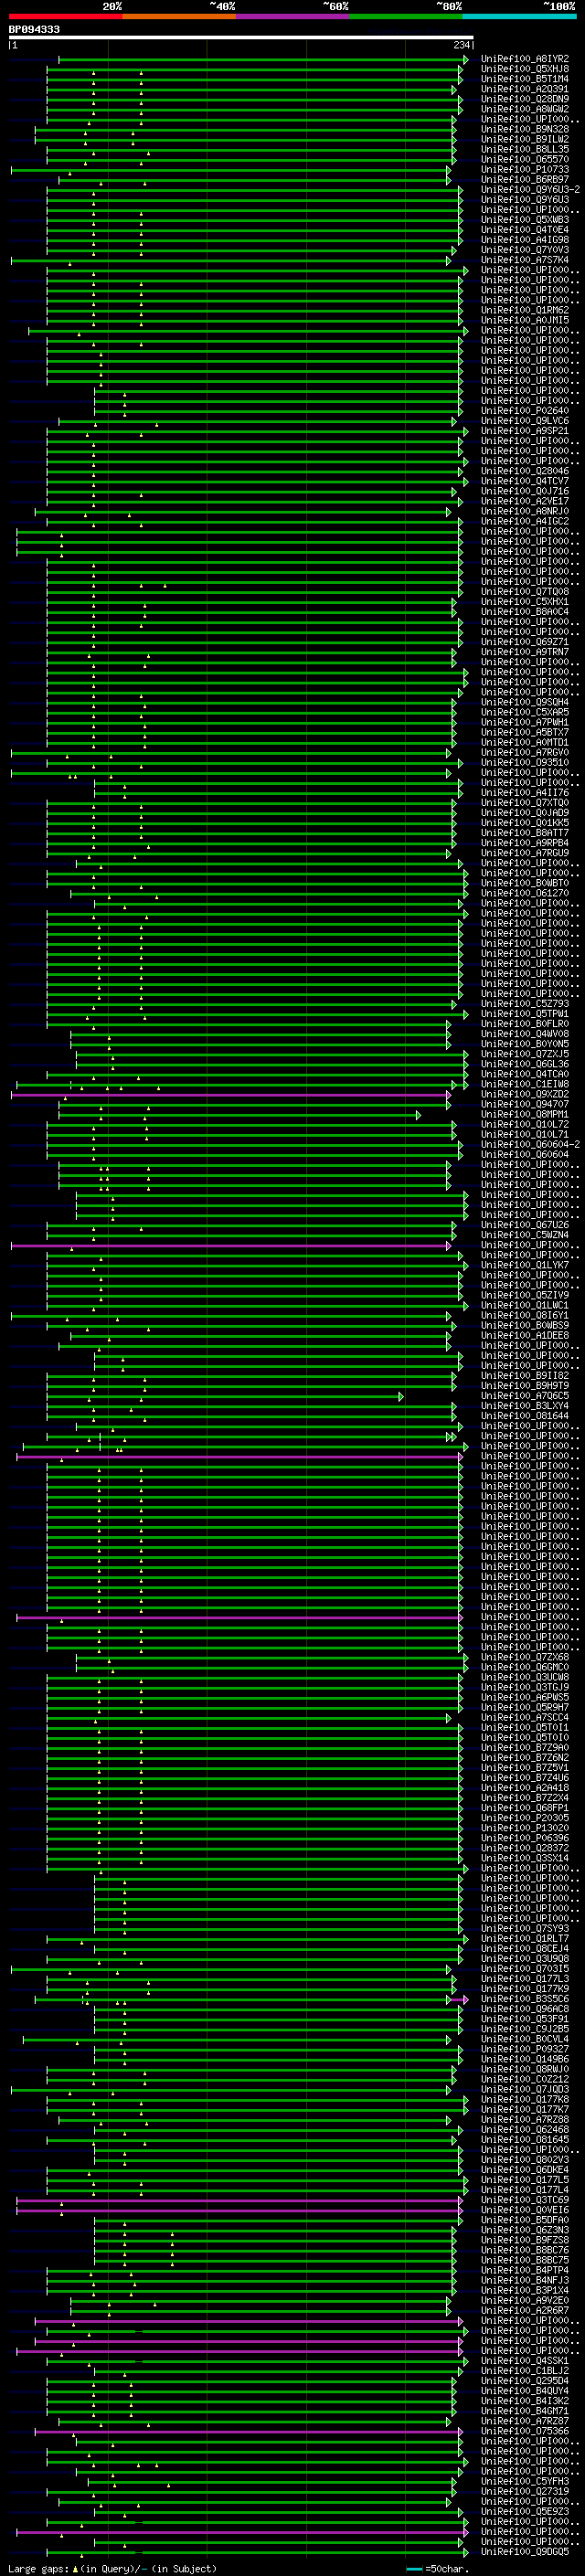This screenshot has height=2576, width=585.
Task: Select hit label UniRef100_Q5XWB3
Action: (525, 220)
